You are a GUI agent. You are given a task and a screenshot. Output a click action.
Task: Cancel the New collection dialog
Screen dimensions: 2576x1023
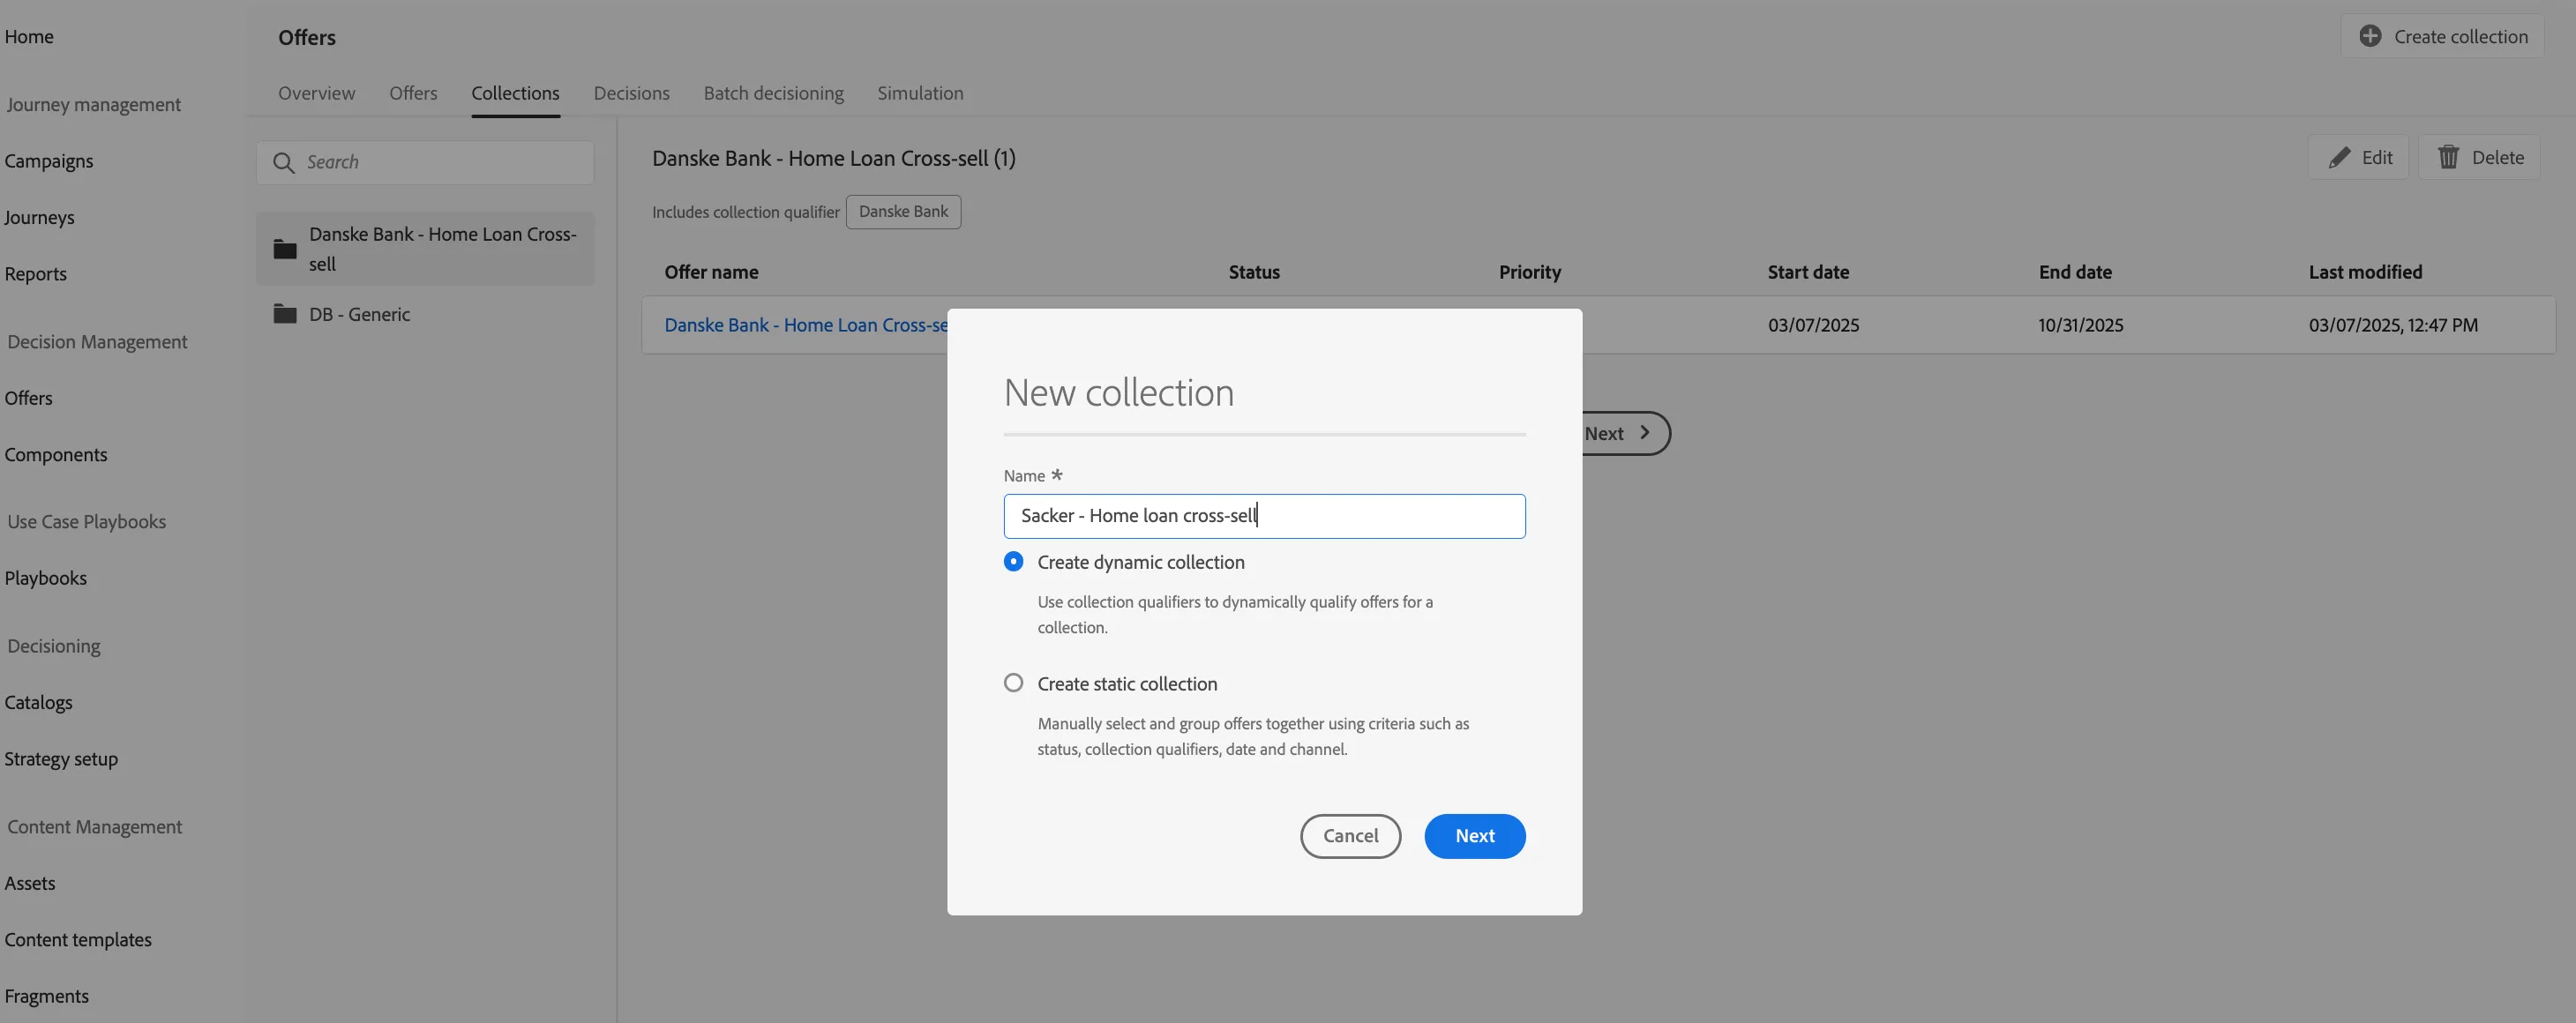1350,836
